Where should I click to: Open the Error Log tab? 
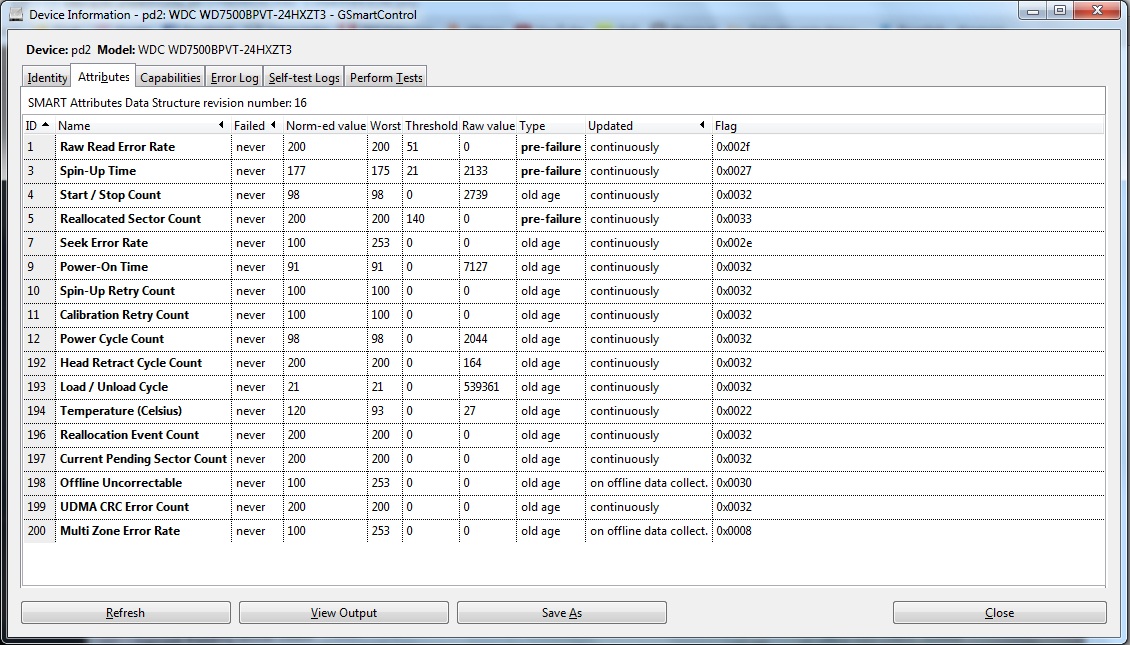click(x=234, y=77)
